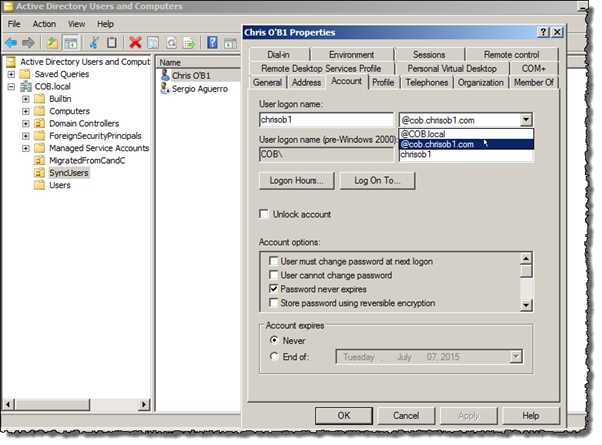Check User cannot change password

click(273, 275)
